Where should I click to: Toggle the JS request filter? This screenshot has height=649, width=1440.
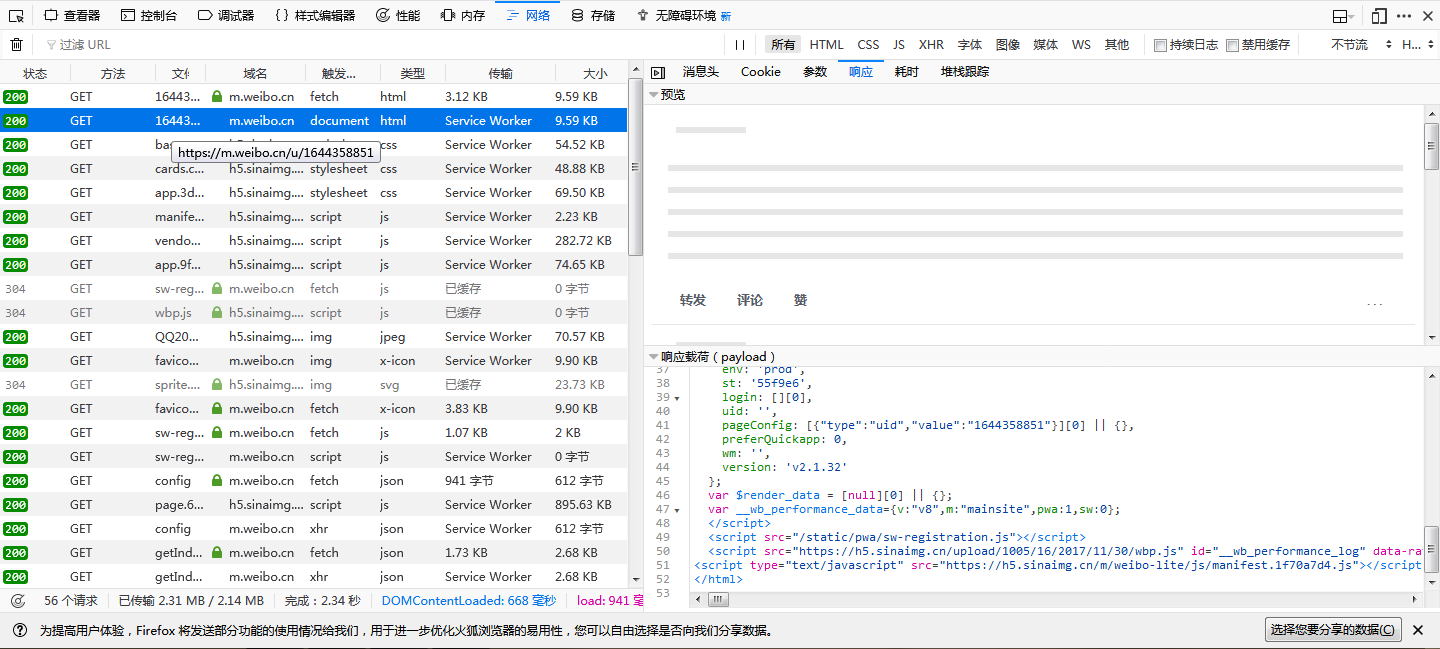click(899, 44)
